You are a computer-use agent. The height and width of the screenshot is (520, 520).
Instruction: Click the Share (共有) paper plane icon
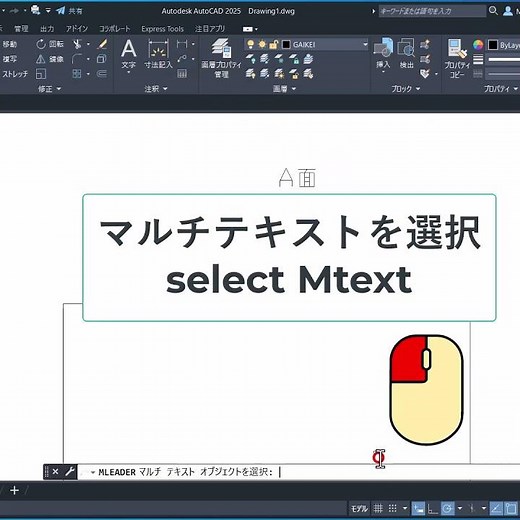[x=61, y=11]
